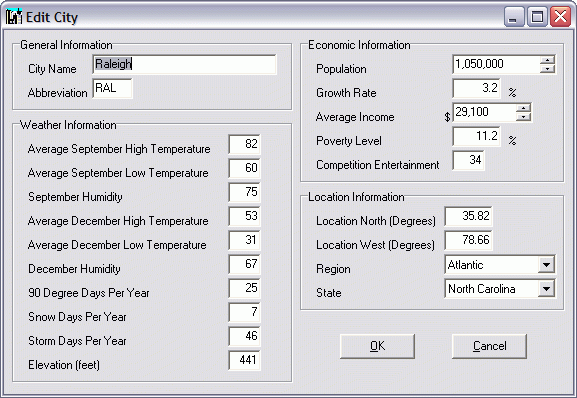The width and height of the screenshot is (577, 398).
Task: Close the Edit City dialog
Action: point(560,17)
